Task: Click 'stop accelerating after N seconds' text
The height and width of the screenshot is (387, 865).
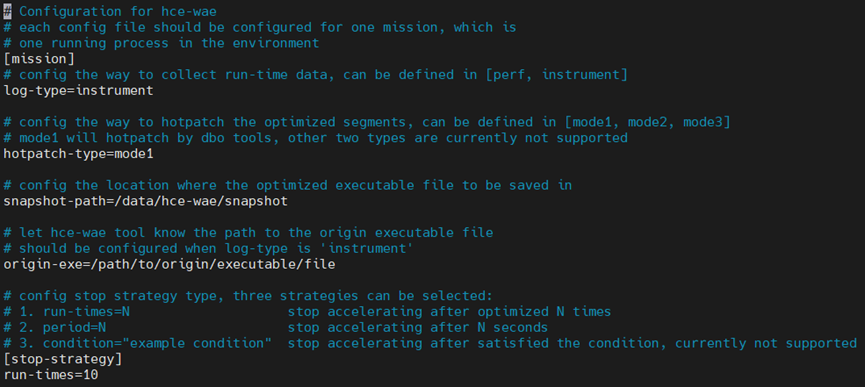Action: 418,327
